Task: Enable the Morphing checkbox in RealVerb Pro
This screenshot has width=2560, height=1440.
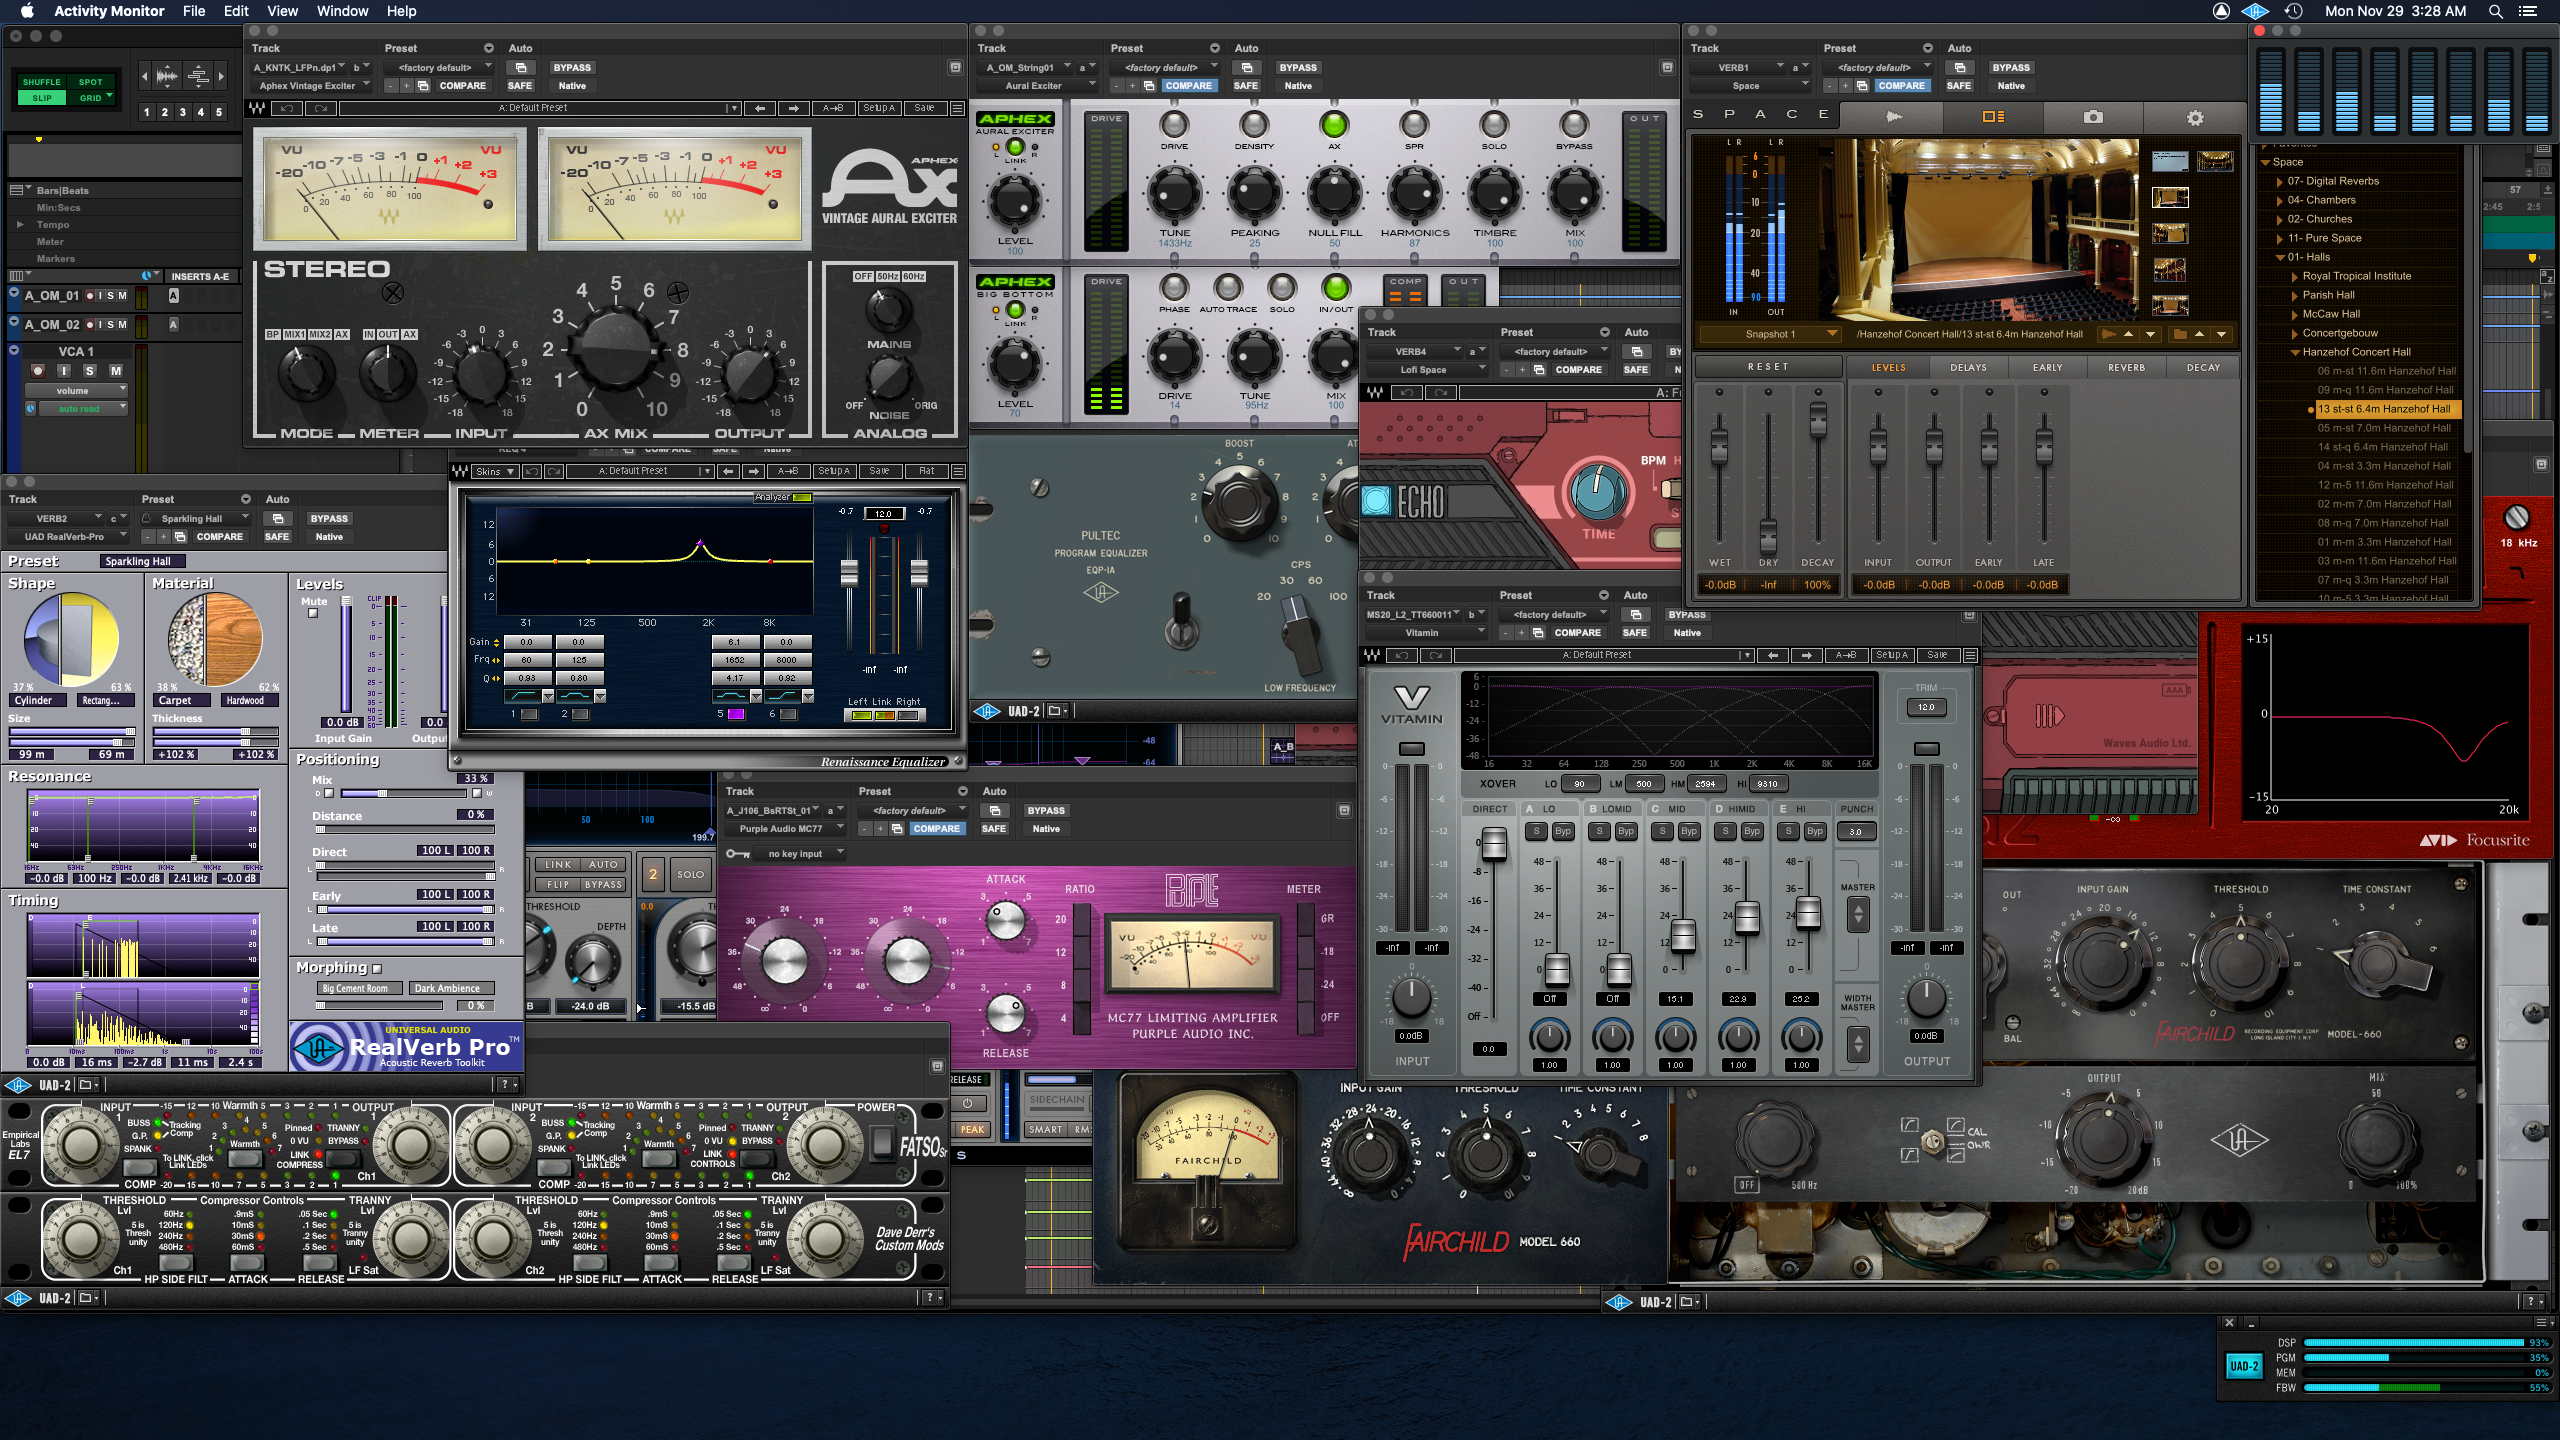Action: coord(377,968)
